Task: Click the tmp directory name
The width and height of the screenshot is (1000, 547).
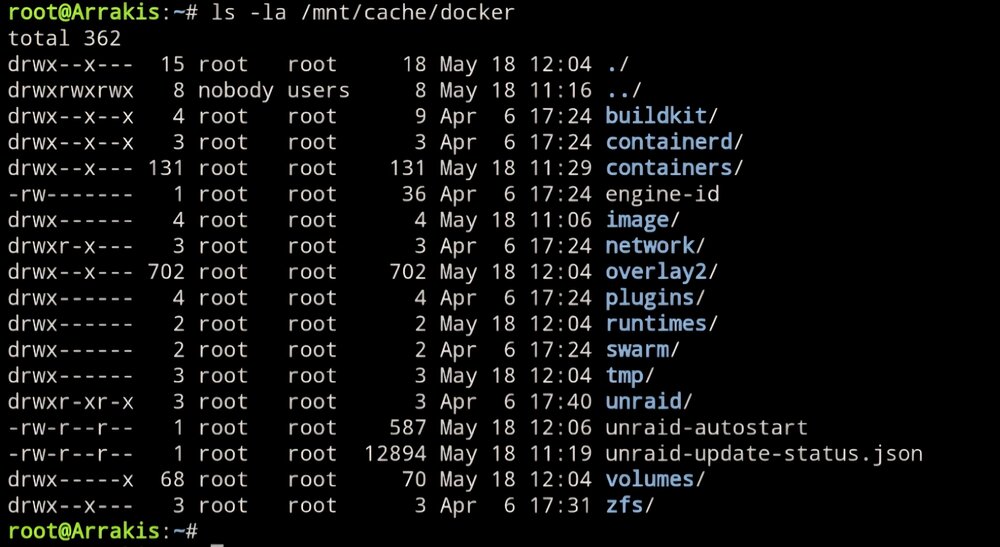Action: tap(624, 376)
